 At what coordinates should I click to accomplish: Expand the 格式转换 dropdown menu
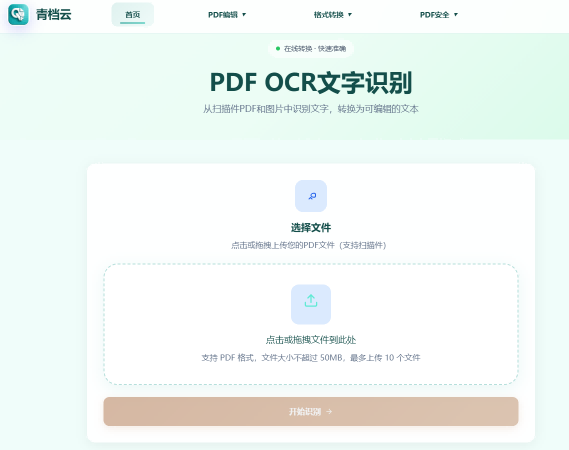(332, 15)
